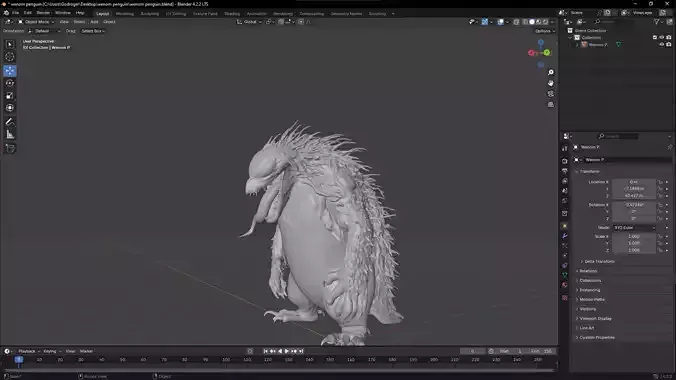Disable Wenom P in renders camera icon
This screenshot has width=676, height=380.
tap(669, 44)
